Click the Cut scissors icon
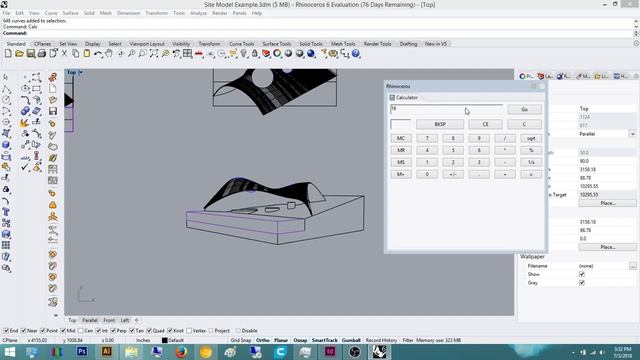640x360 pixels. tap(64, 53)
